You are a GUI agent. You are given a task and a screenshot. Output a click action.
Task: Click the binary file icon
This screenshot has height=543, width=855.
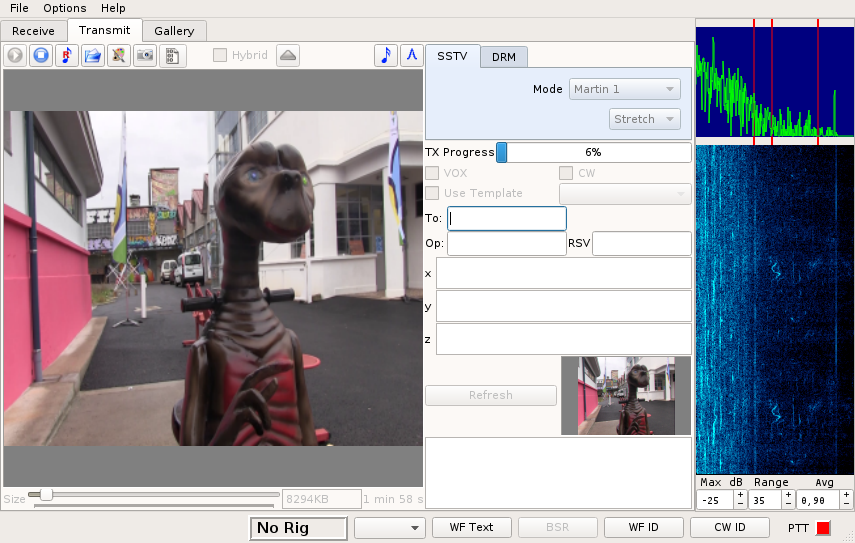[x=172, y=56]
